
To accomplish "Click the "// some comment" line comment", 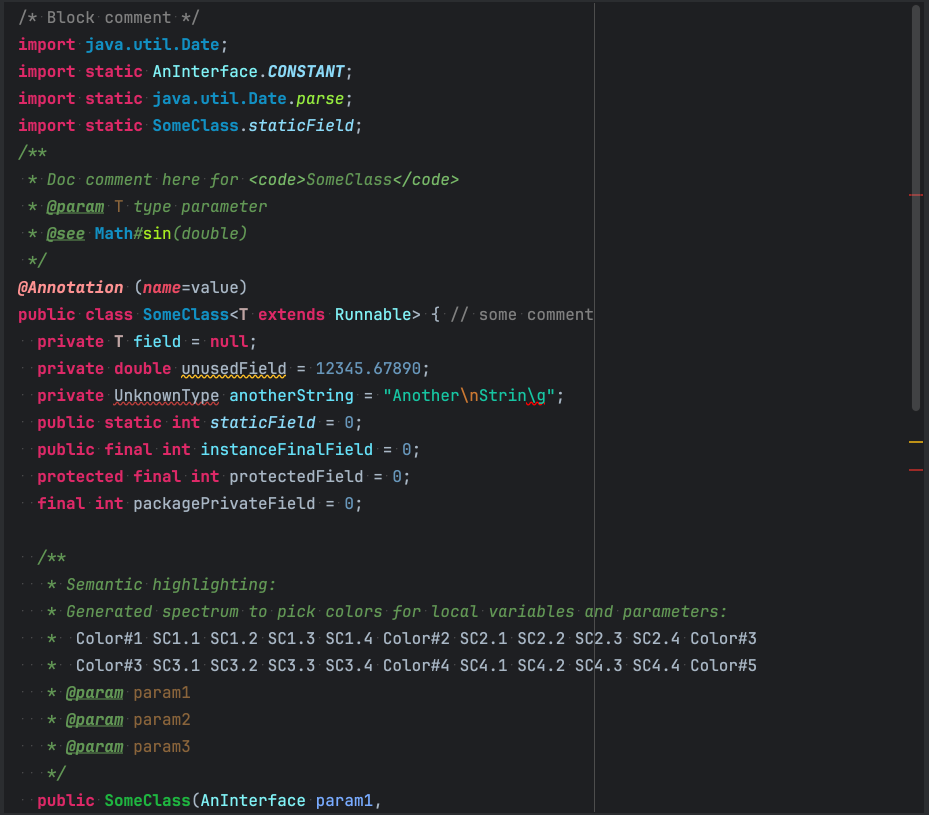I will point(521,315).
